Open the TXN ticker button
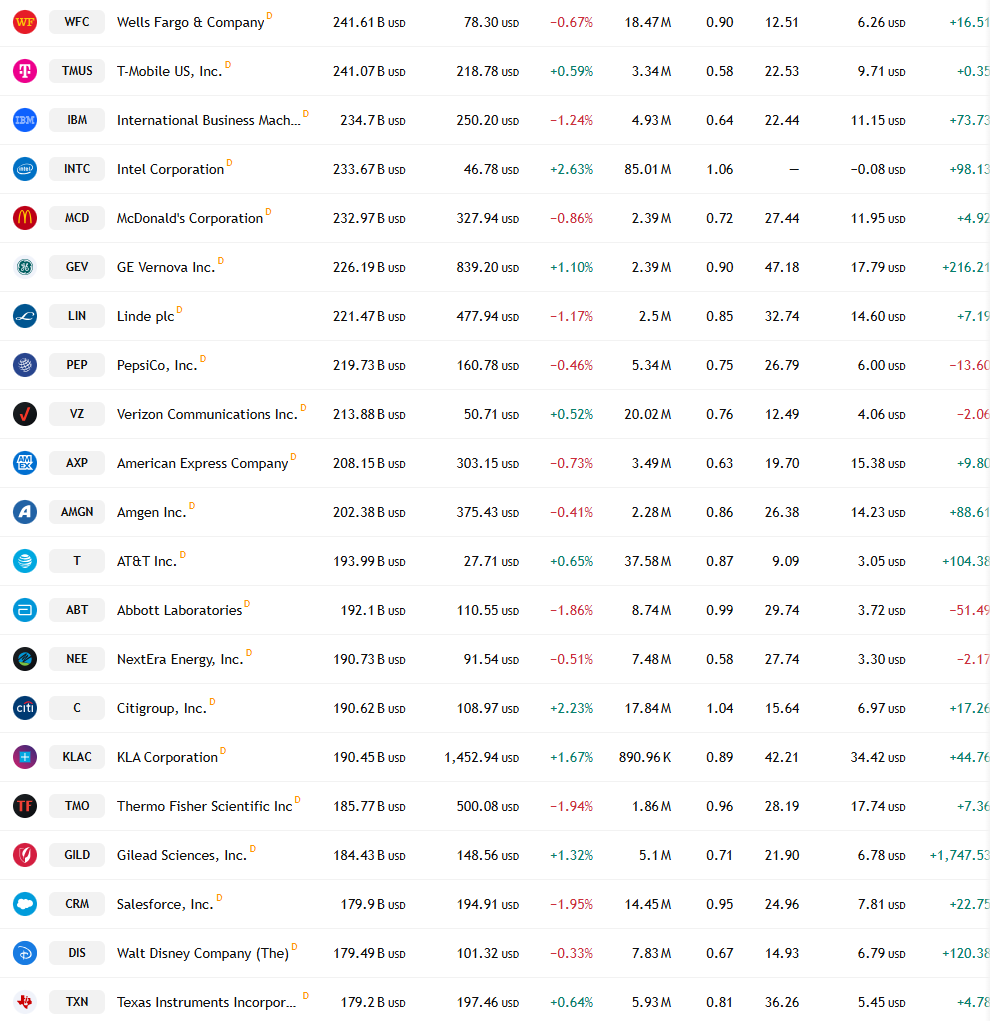 coord(77,1001)
